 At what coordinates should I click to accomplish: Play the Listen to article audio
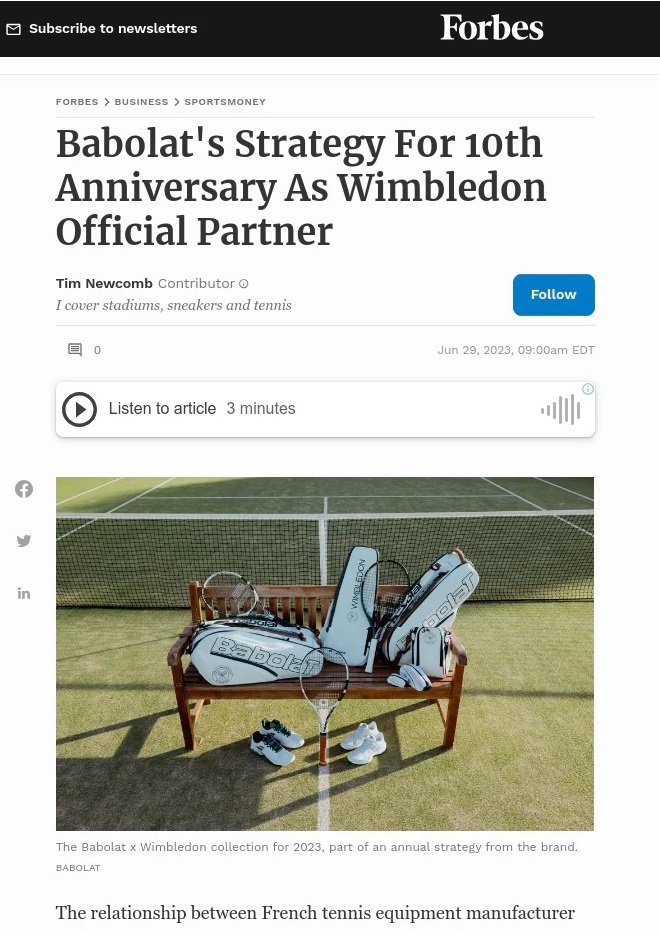79,409
